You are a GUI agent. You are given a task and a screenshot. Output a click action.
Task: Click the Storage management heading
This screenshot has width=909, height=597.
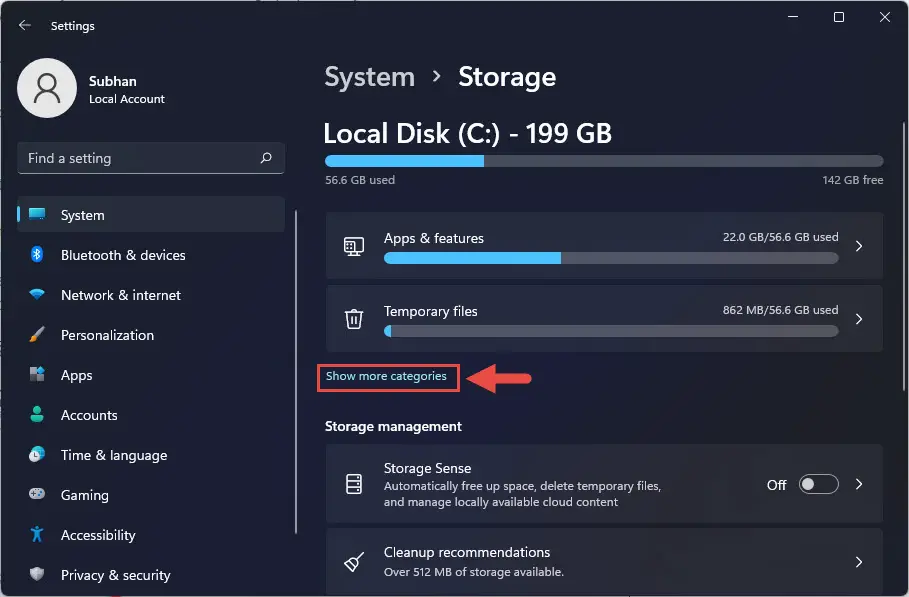393,427
